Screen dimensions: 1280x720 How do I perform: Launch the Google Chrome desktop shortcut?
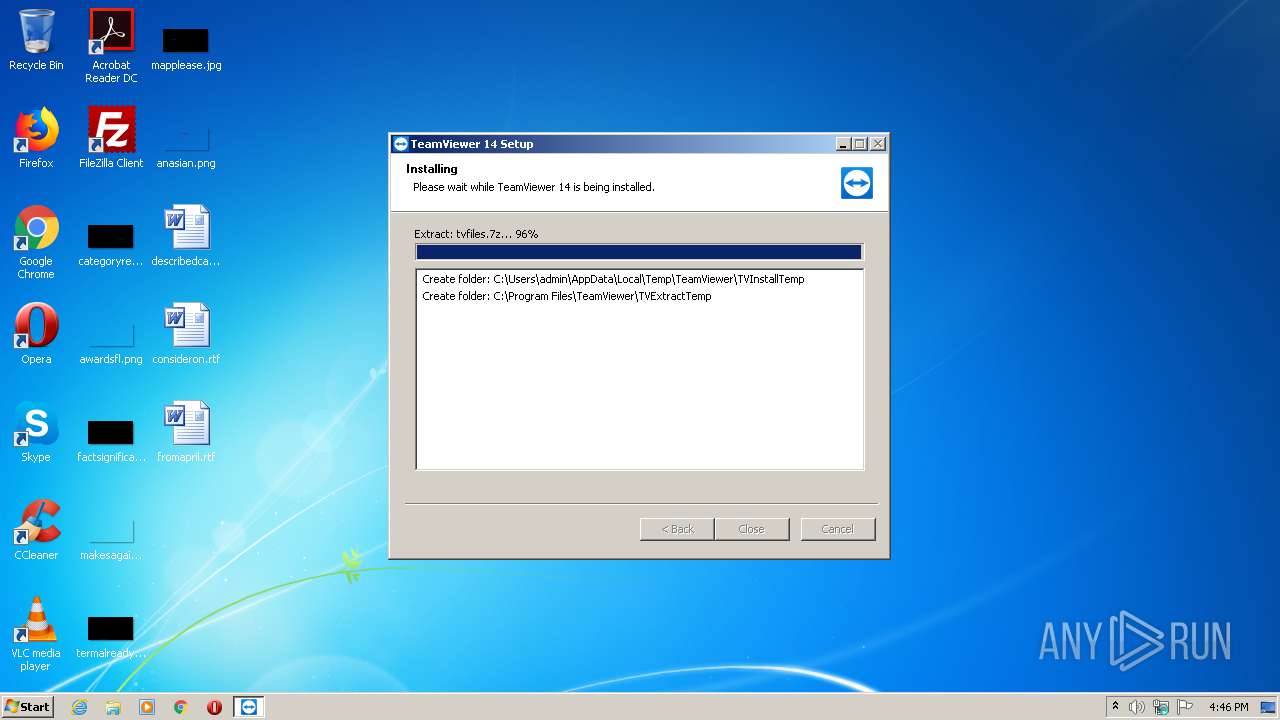click(x=36, y=242)
